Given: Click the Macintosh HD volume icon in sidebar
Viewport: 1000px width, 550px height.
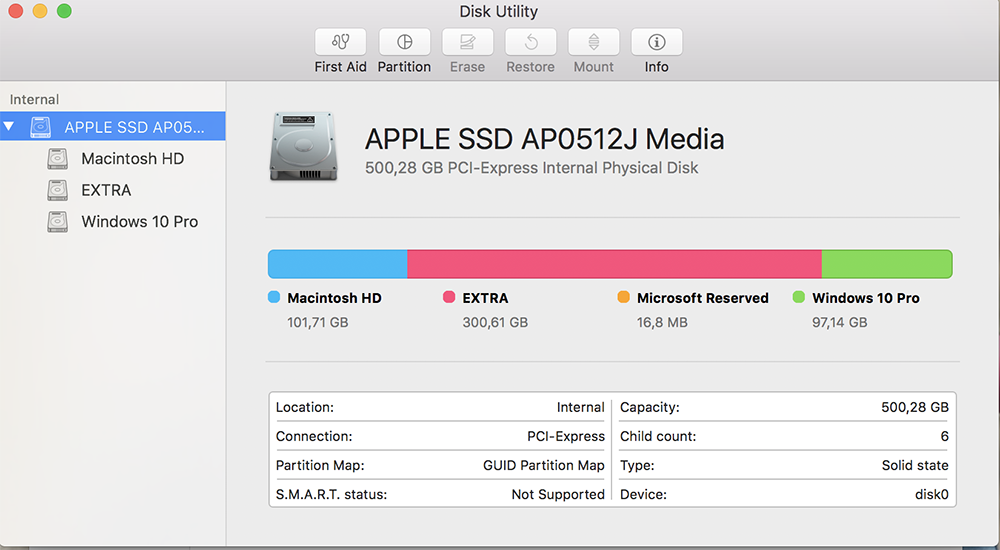Looking at the screenshot, I should pyautogui.click(x=58, y=159).
